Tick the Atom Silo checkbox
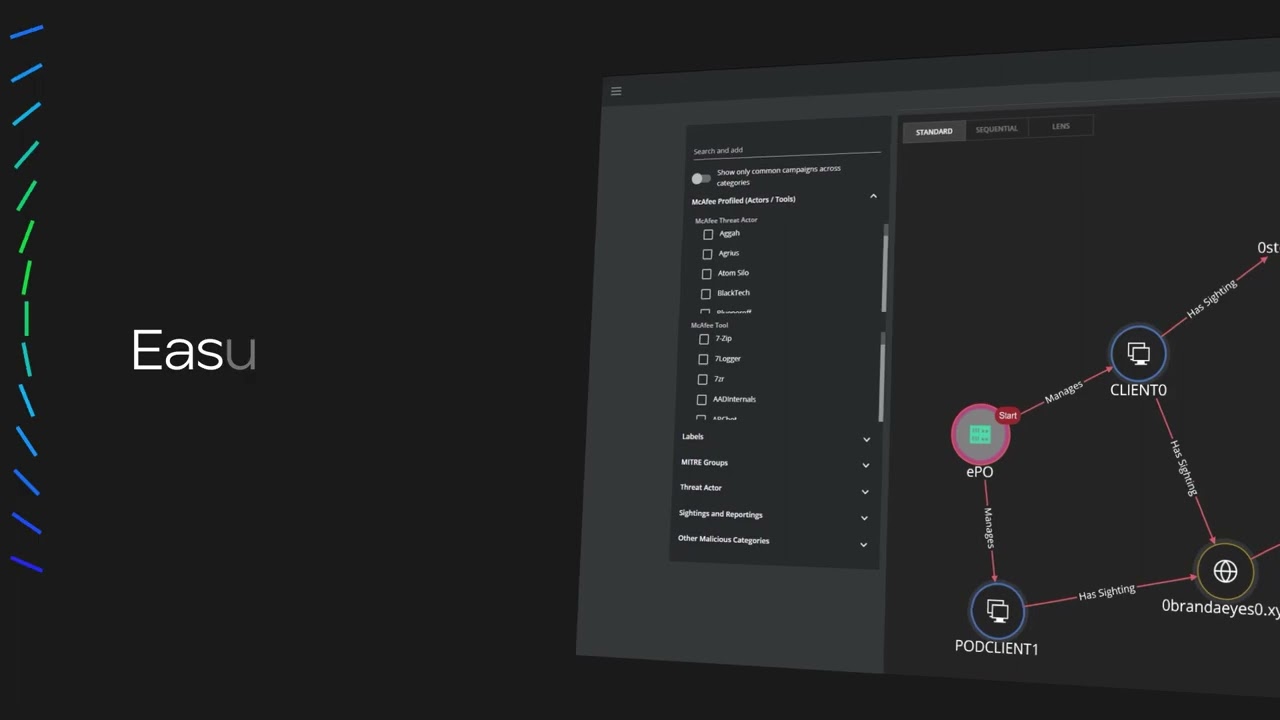Image resolution: width=1280 pixels, height=720 pixels. [x=706, y=274]
